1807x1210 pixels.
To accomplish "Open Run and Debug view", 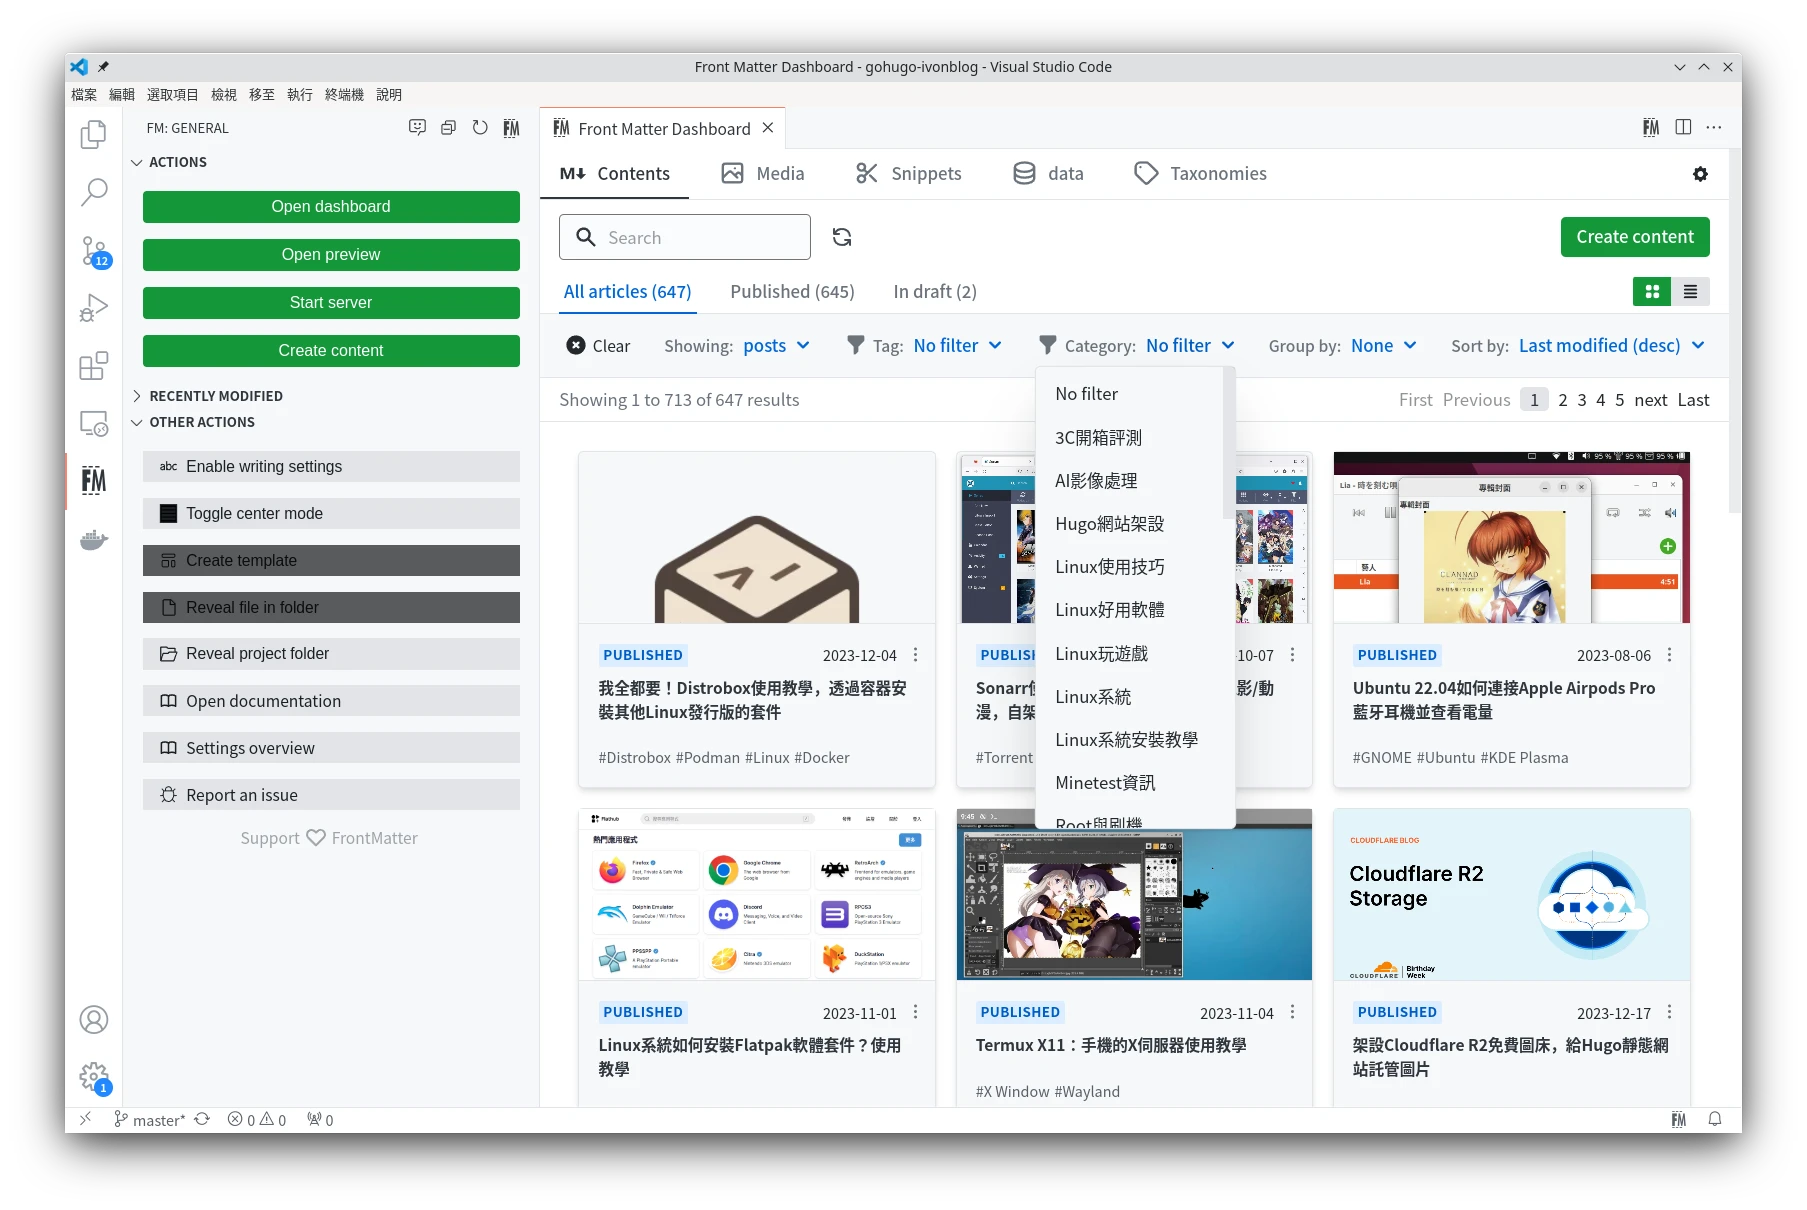I will (93, 308).
